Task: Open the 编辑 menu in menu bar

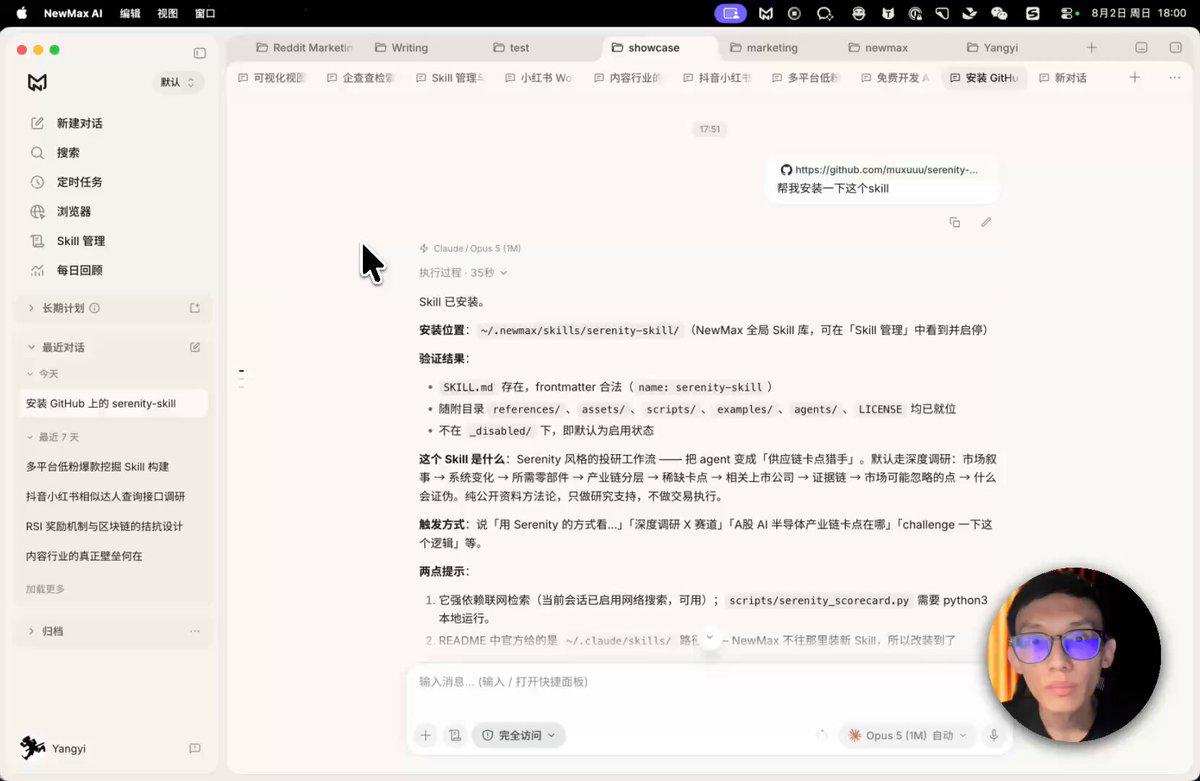Action: (x=130, y=14)
